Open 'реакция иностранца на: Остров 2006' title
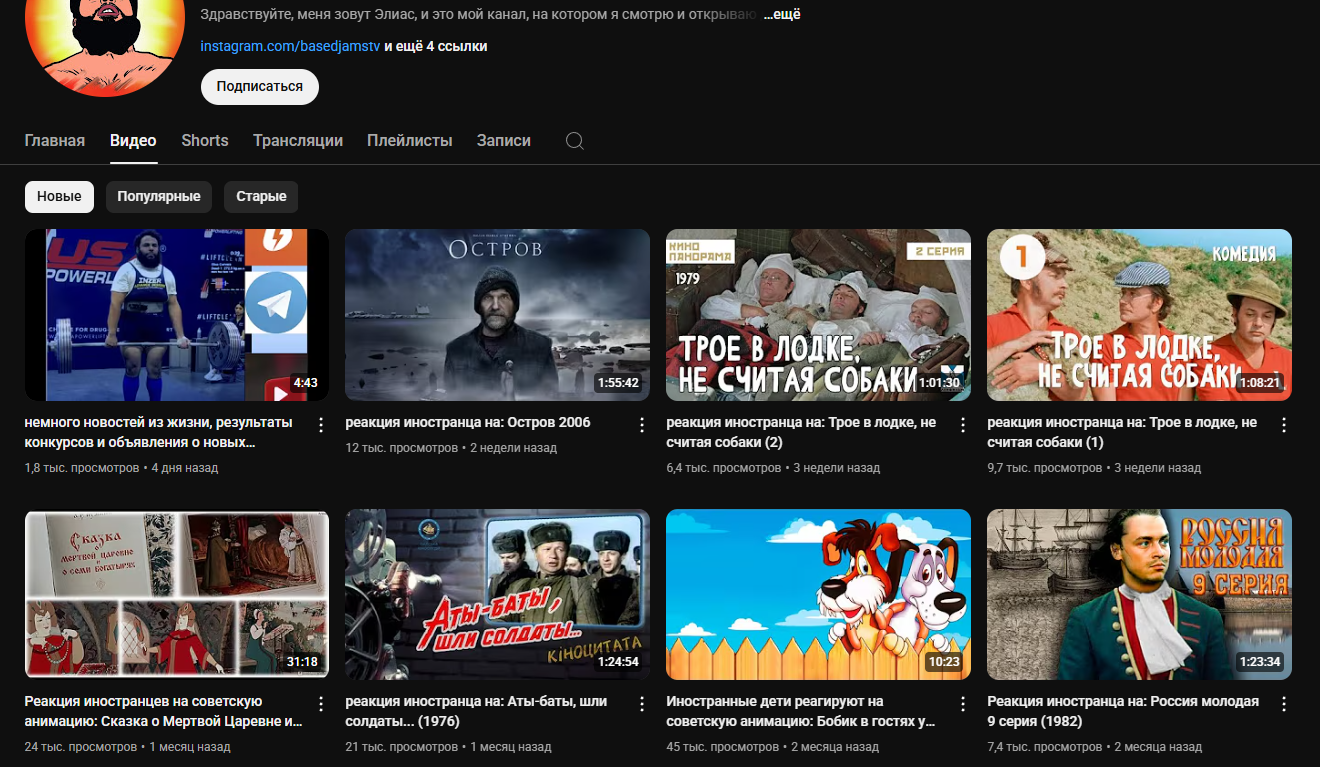1320x767 pixels. tap(468, 423)
